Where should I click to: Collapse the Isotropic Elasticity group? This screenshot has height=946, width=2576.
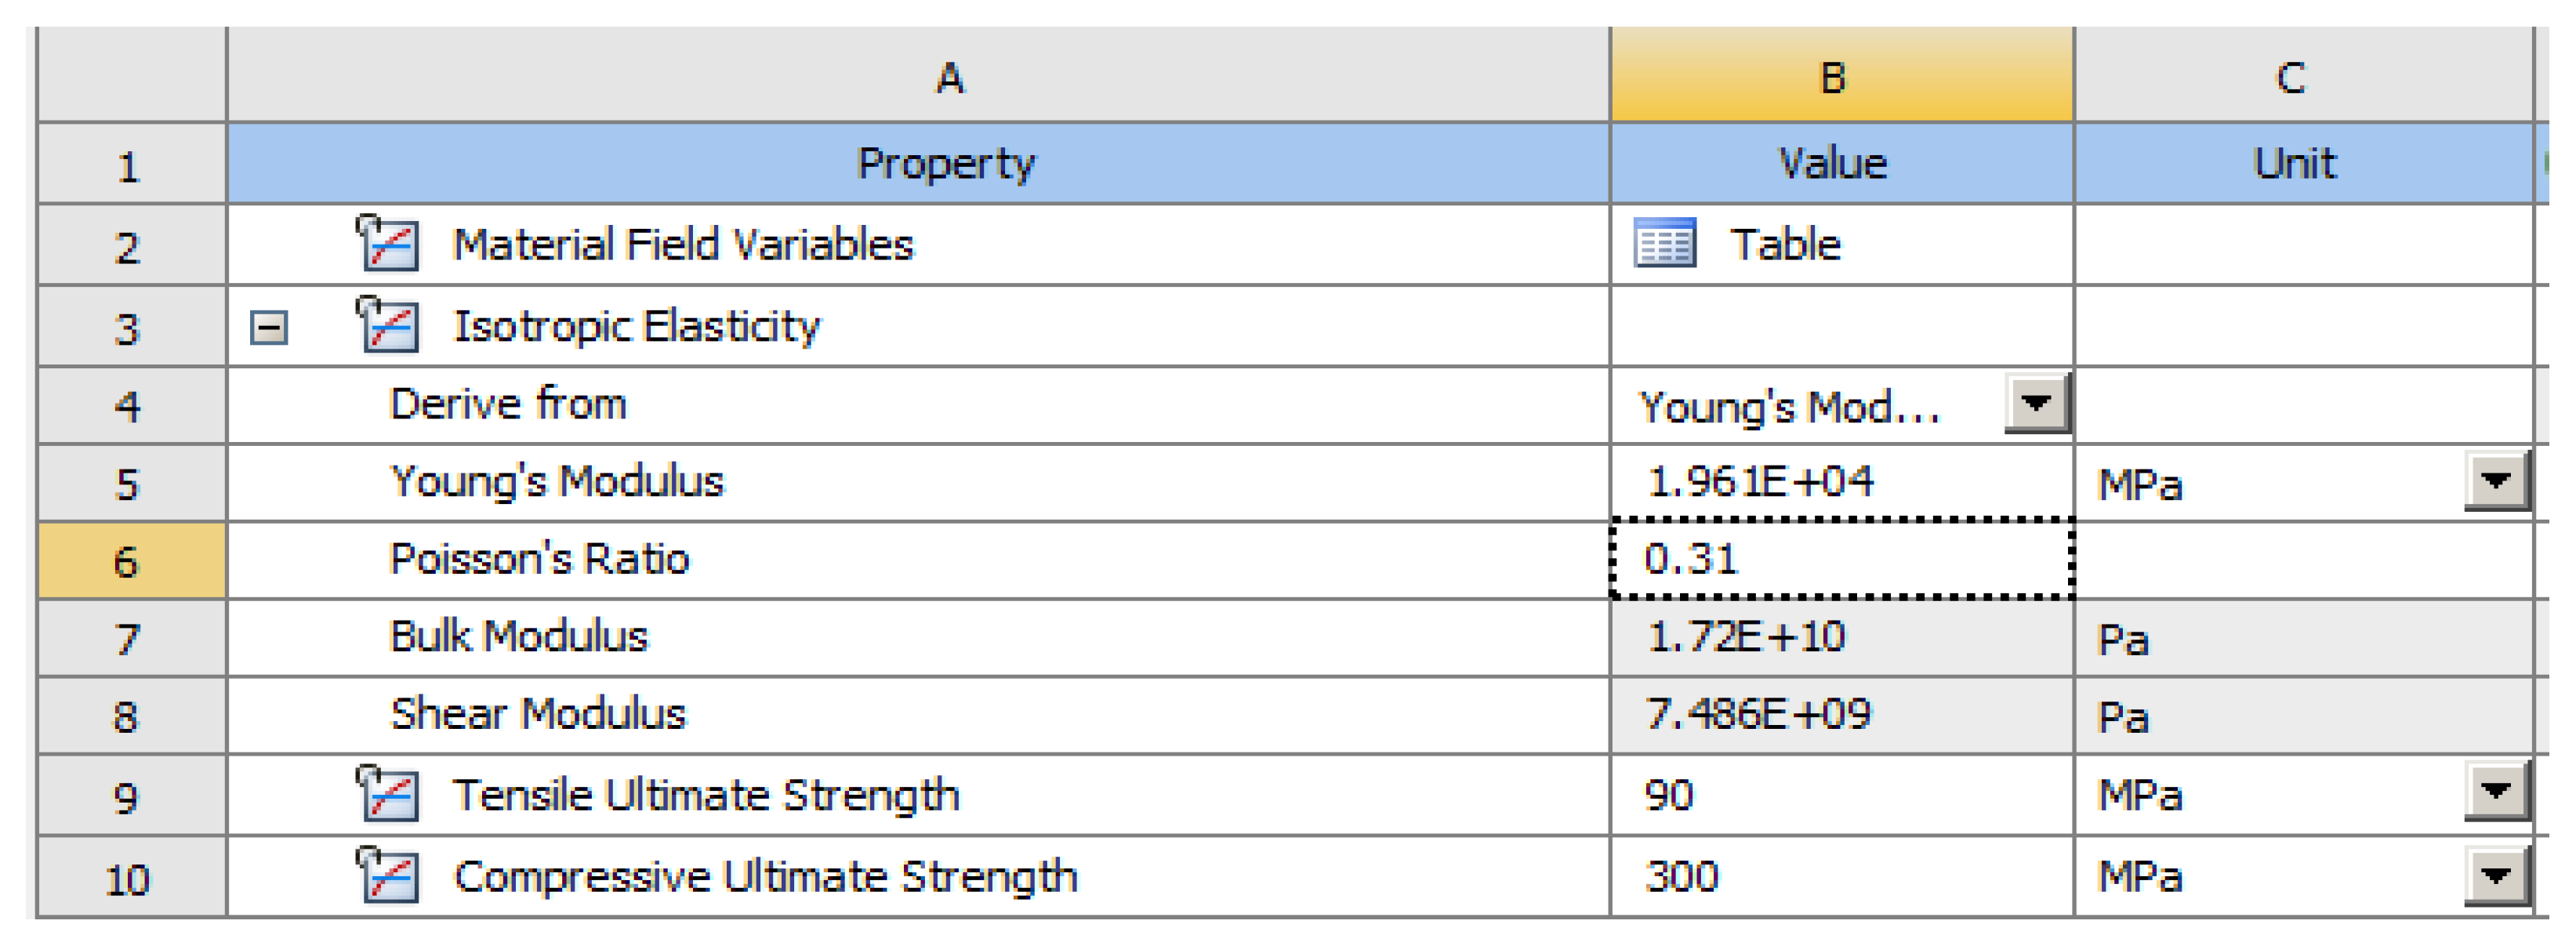tap(269, 328)
